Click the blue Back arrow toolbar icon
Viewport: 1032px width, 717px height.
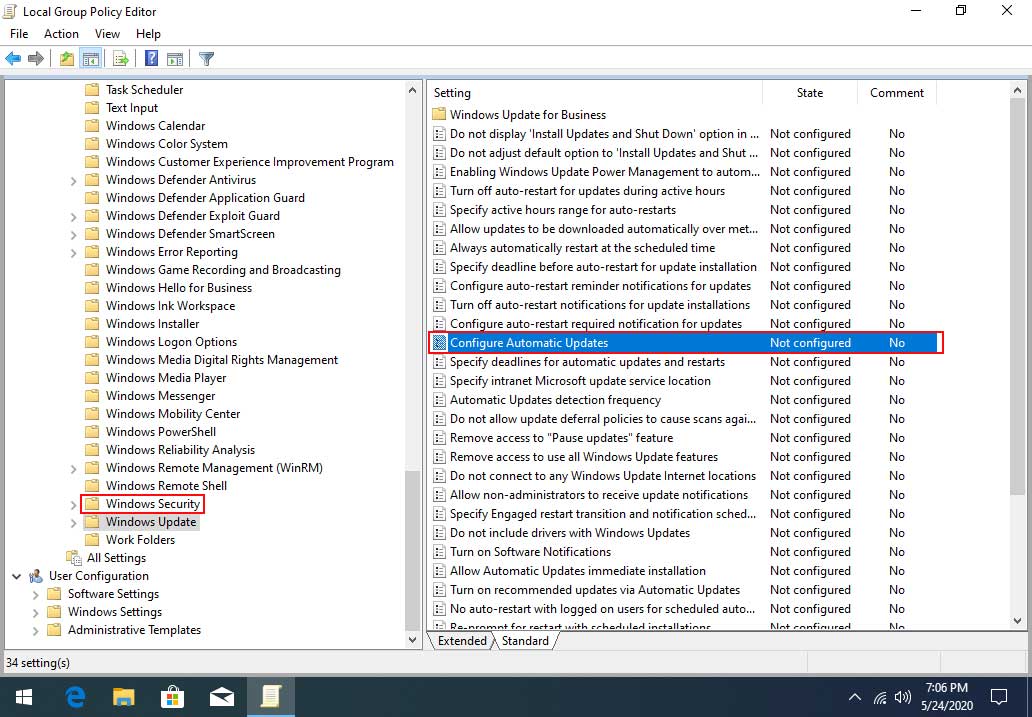pyautogui.click(x=13, y=59)
